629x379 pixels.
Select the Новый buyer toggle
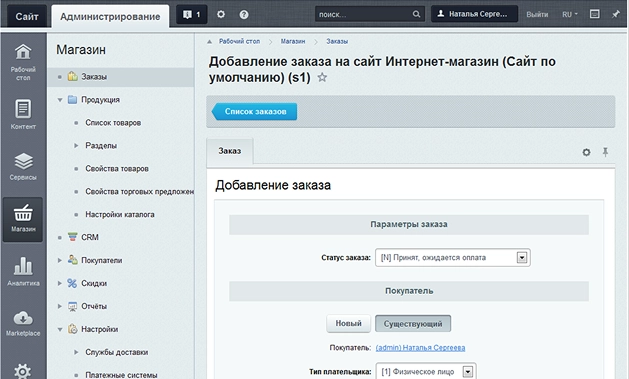tap(348, 323)
